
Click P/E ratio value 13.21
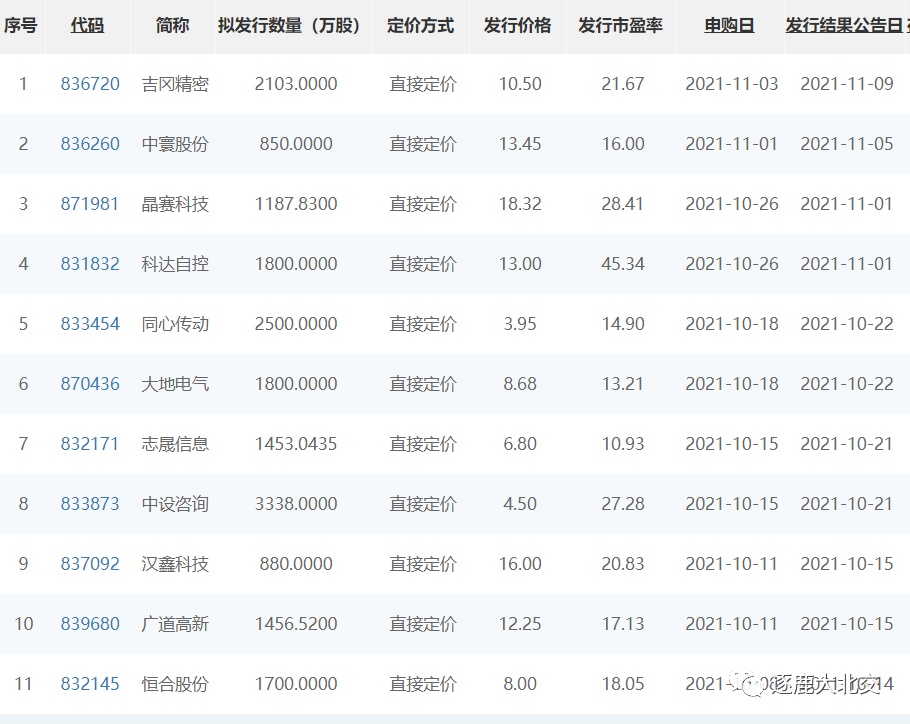(x=623, y=383)
